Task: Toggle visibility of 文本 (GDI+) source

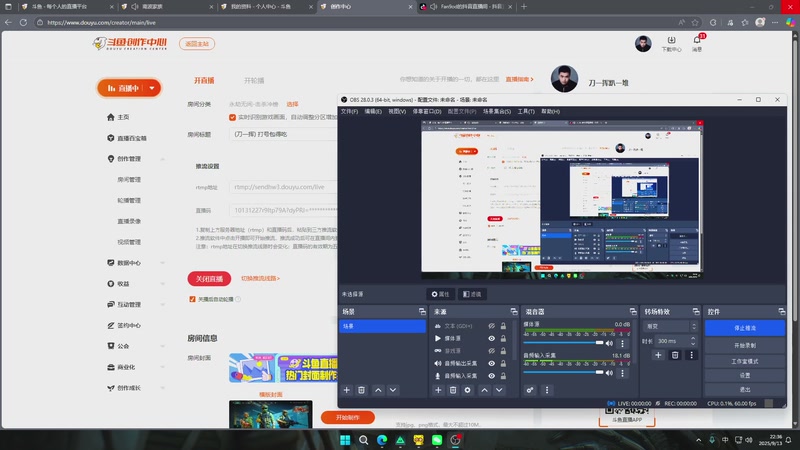Action: pos(491,326)
